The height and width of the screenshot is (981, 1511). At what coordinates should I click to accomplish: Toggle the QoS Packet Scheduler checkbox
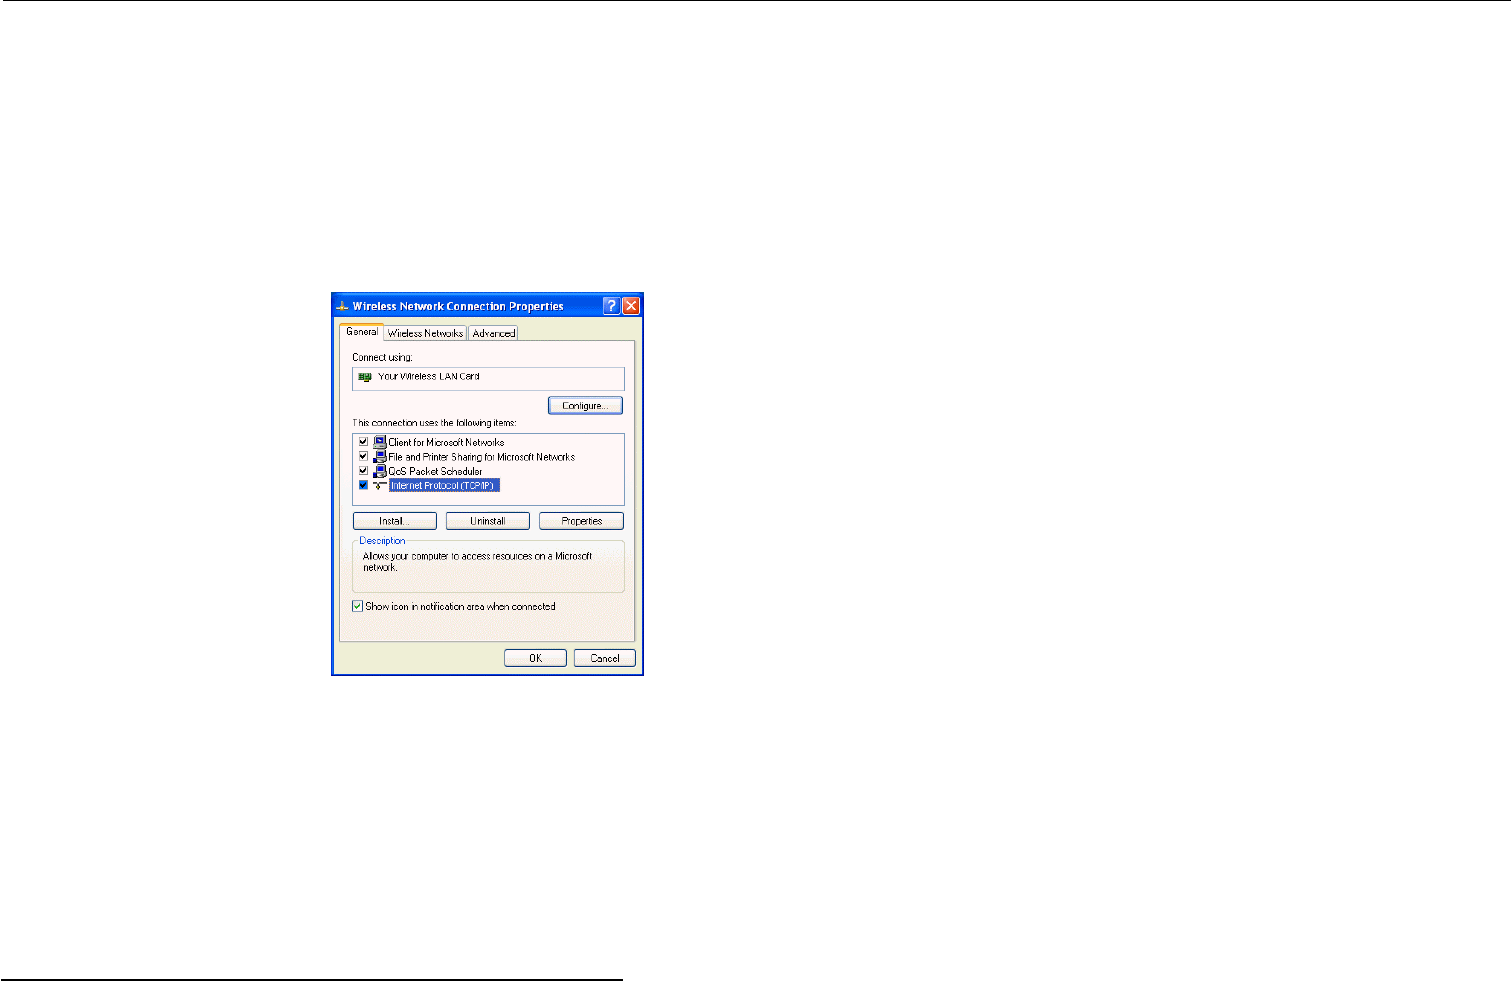(363, 471)
